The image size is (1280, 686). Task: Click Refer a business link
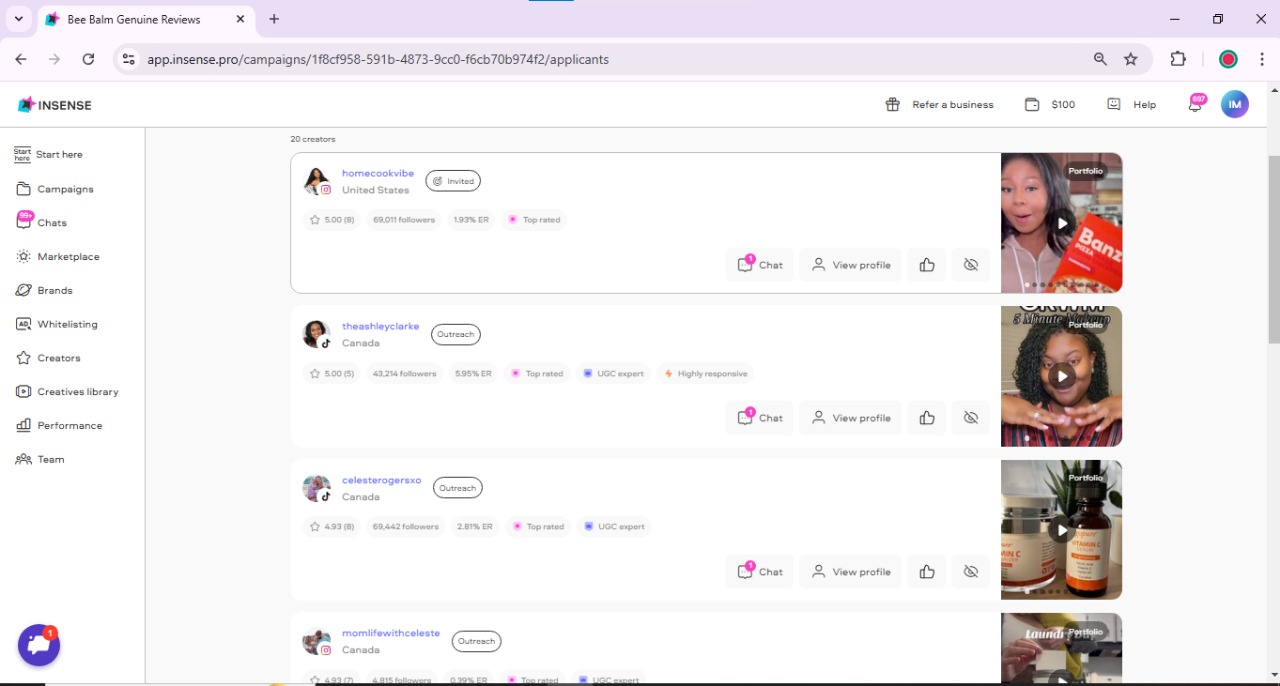pyautogui.click(x=939, y=104)
